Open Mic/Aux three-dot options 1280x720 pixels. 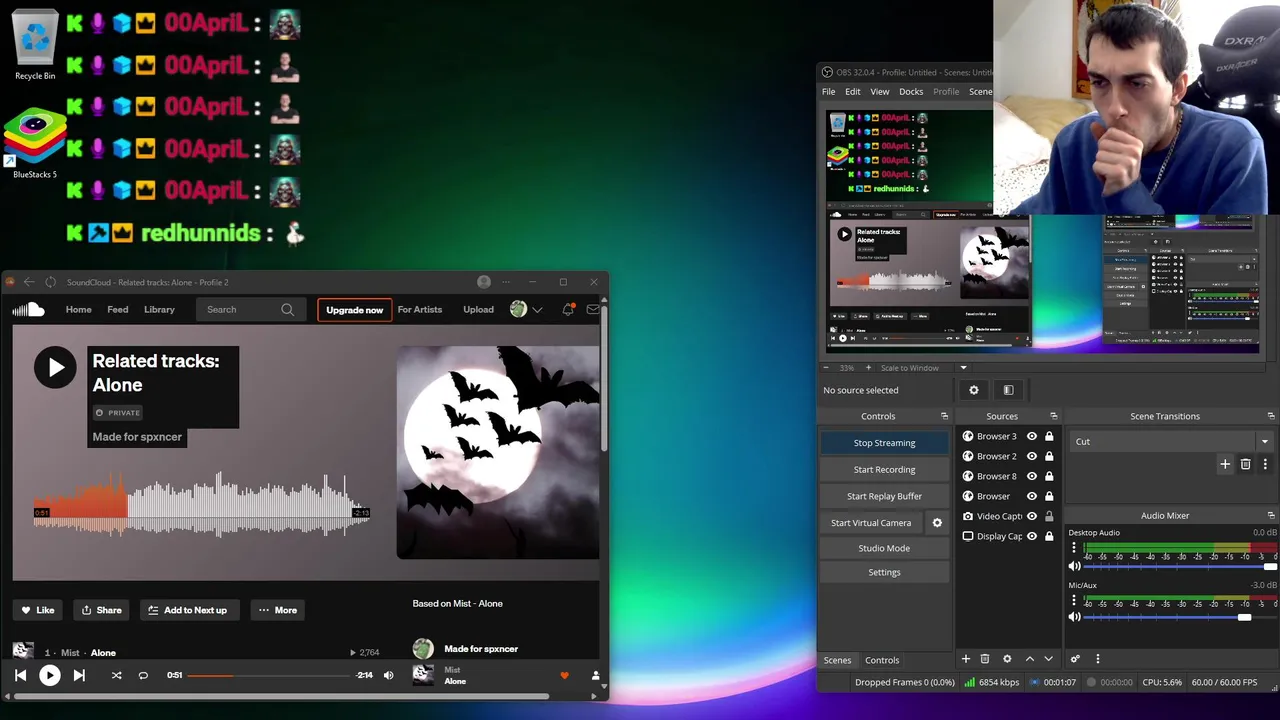click(x=1074, y=600)
